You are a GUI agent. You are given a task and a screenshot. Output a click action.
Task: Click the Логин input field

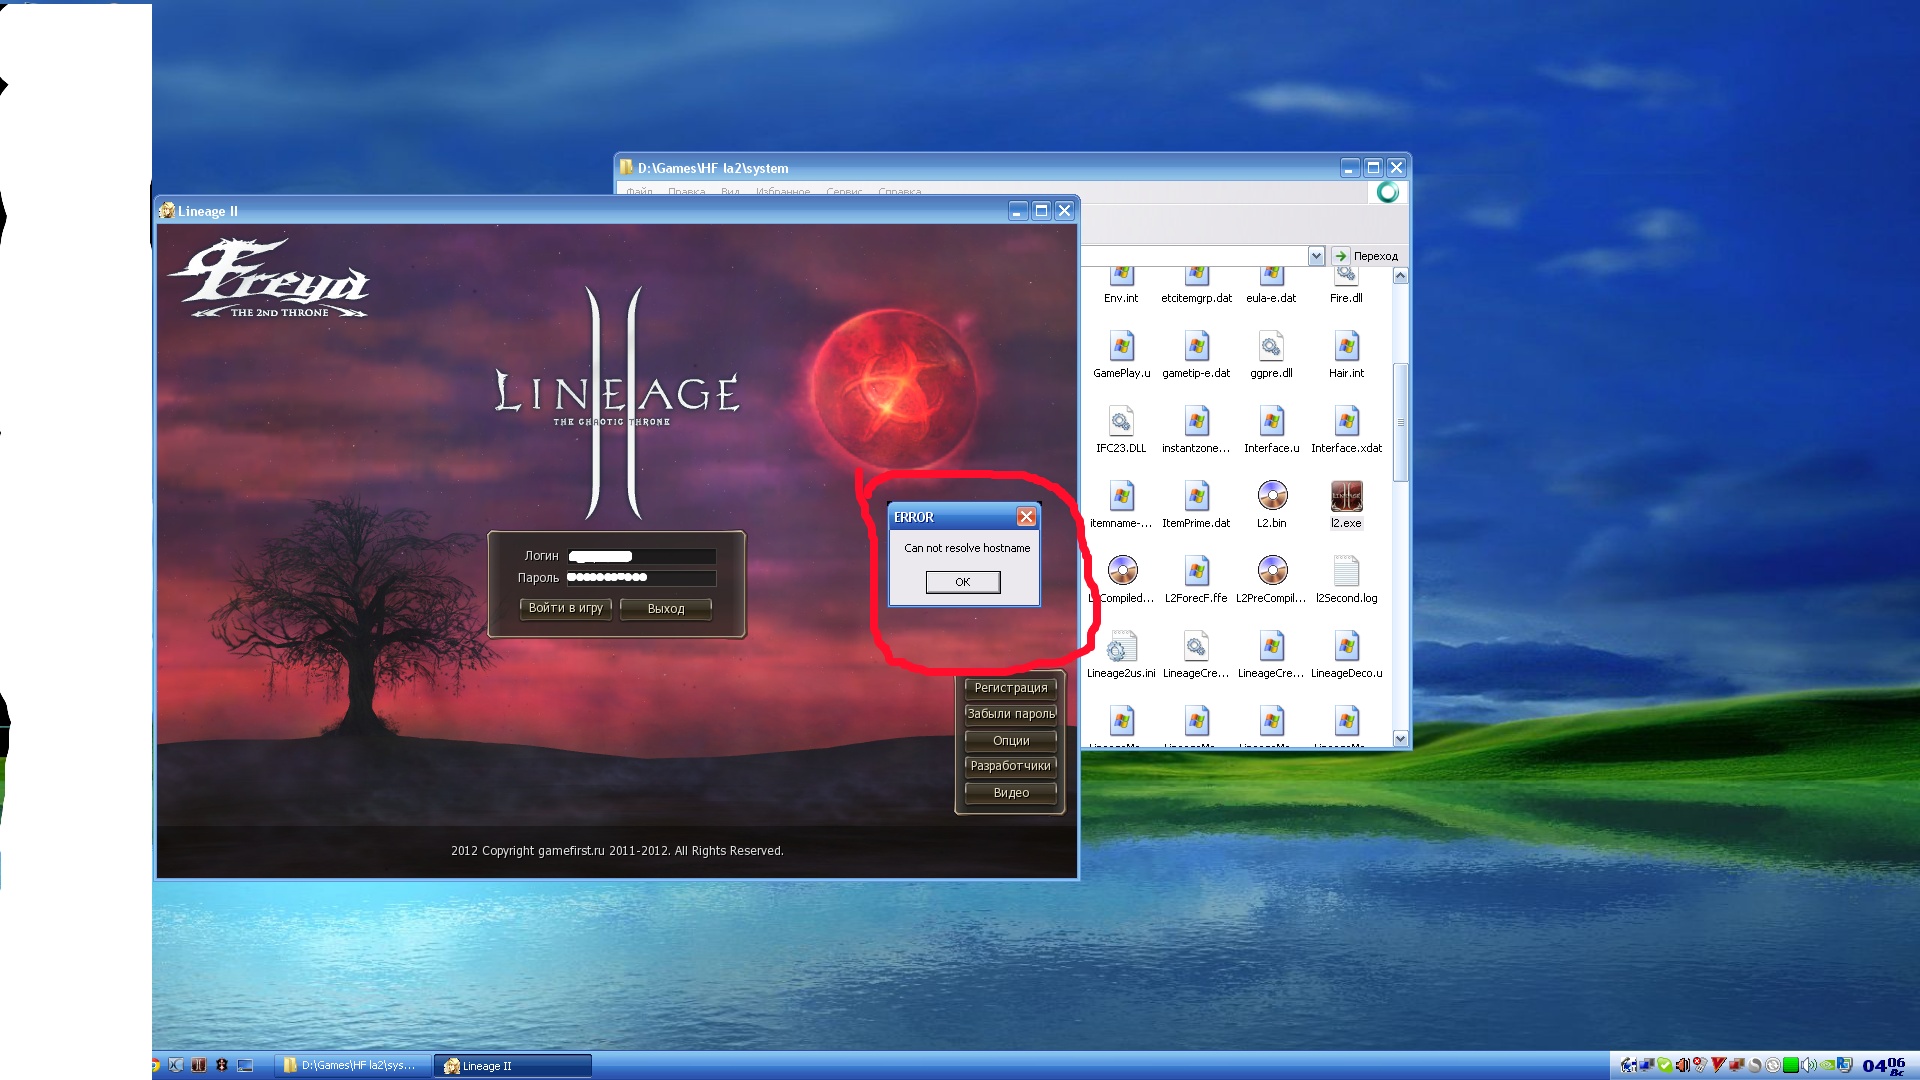[641, 556]
